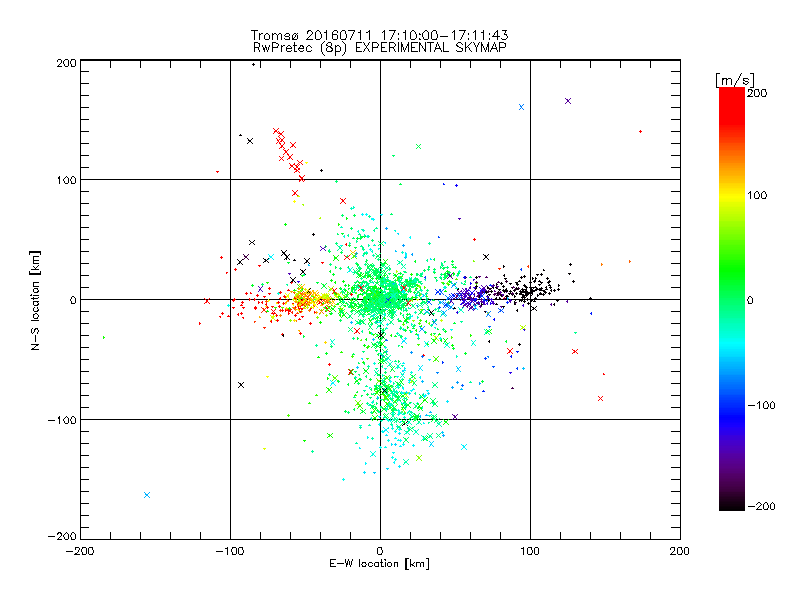Click the title line reading 'Tromsø 20160711 17:10:00-17:11:43'

[x=379, y=35]
